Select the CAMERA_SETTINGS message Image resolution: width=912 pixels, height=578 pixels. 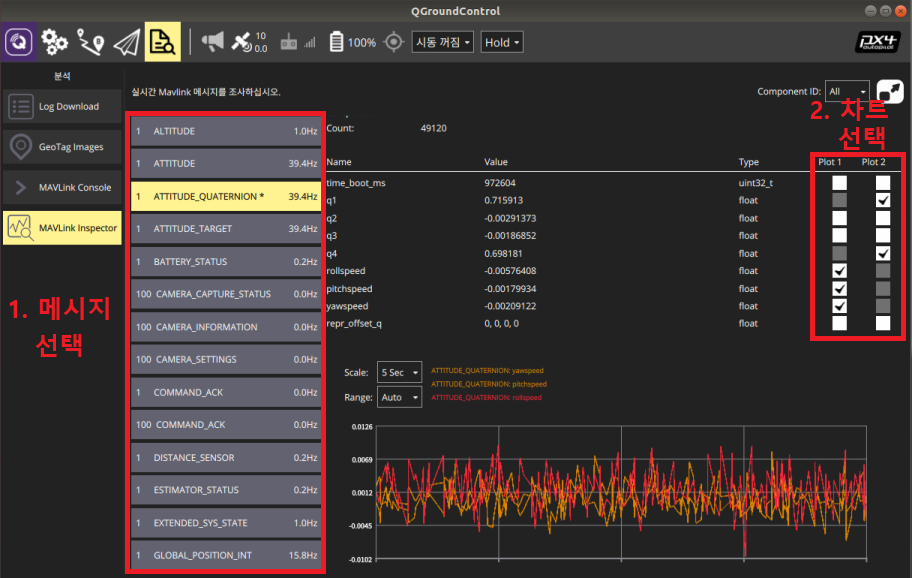[x=226, y=359]
